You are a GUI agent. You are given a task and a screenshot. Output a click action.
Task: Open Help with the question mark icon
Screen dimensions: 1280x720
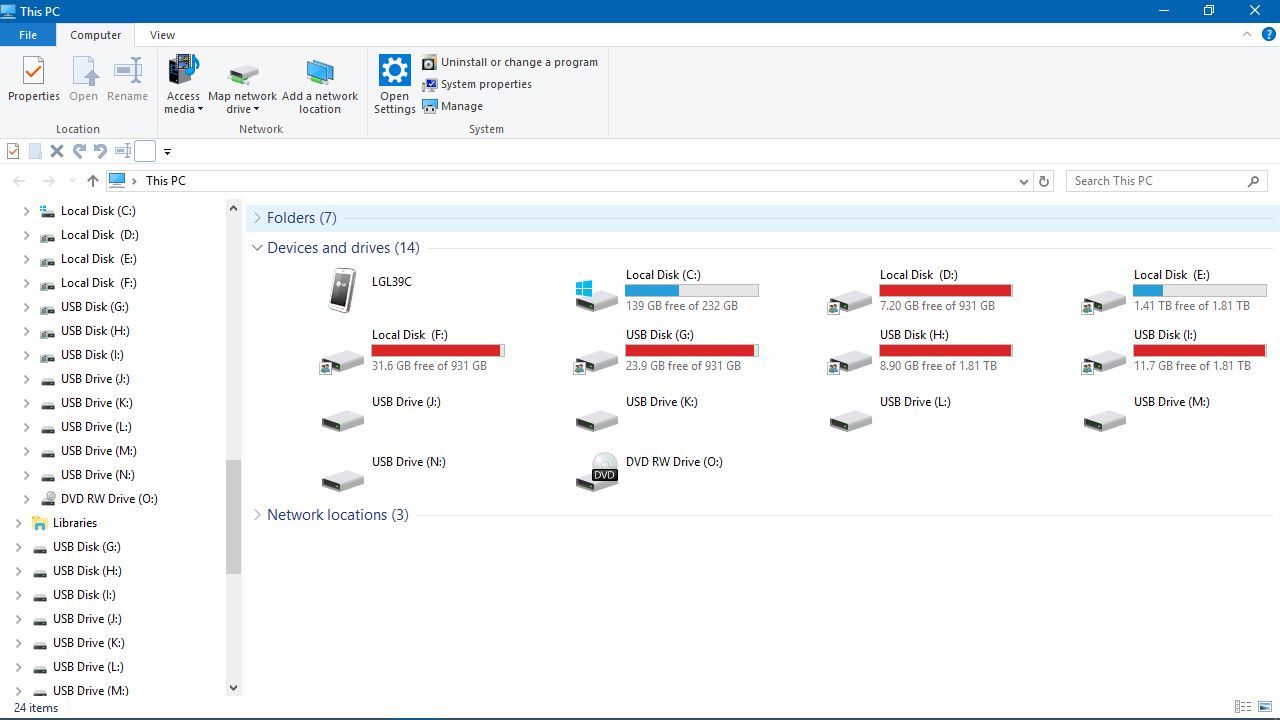(1268, 35)
